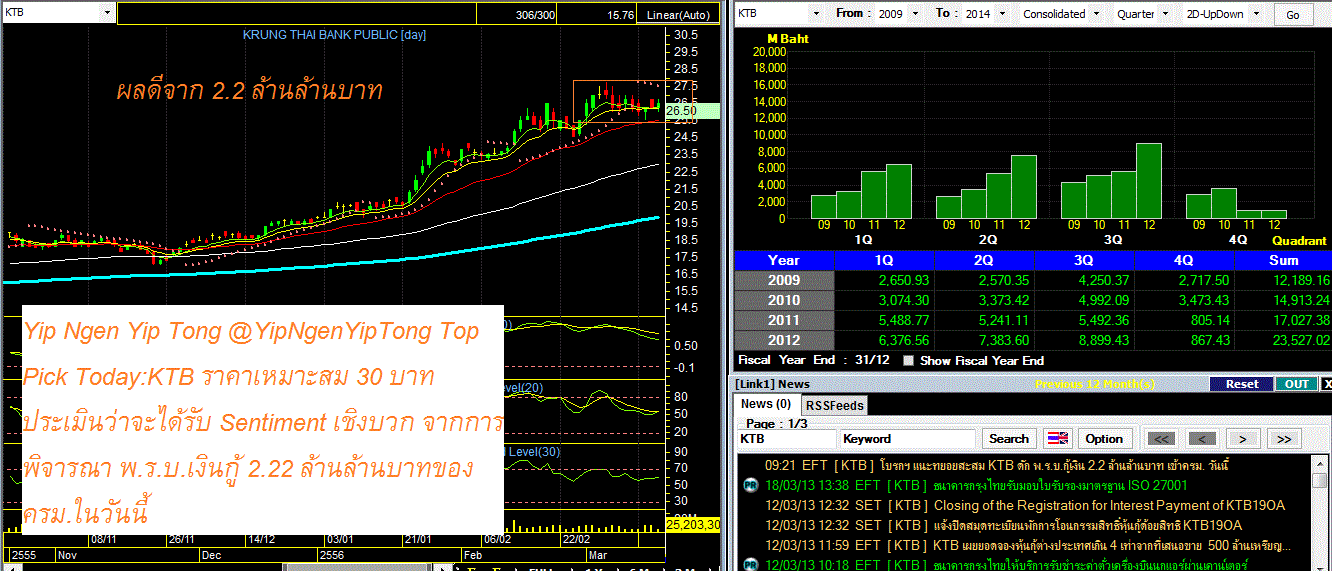Click the Sum column header in the table
The image size is (1332, 571).
(1283, 260)
